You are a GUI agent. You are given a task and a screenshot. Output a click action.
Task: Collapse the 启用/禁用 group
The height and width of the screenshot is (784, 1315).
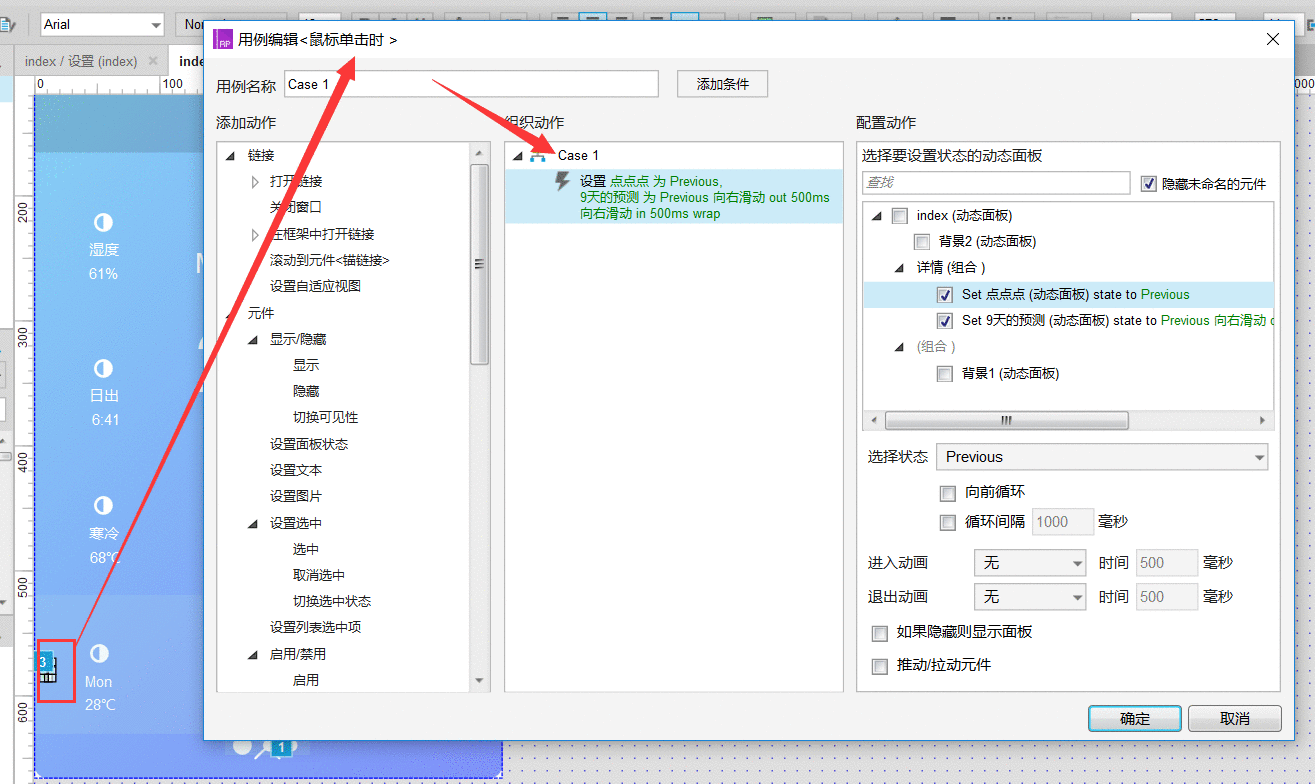point(253,655)
